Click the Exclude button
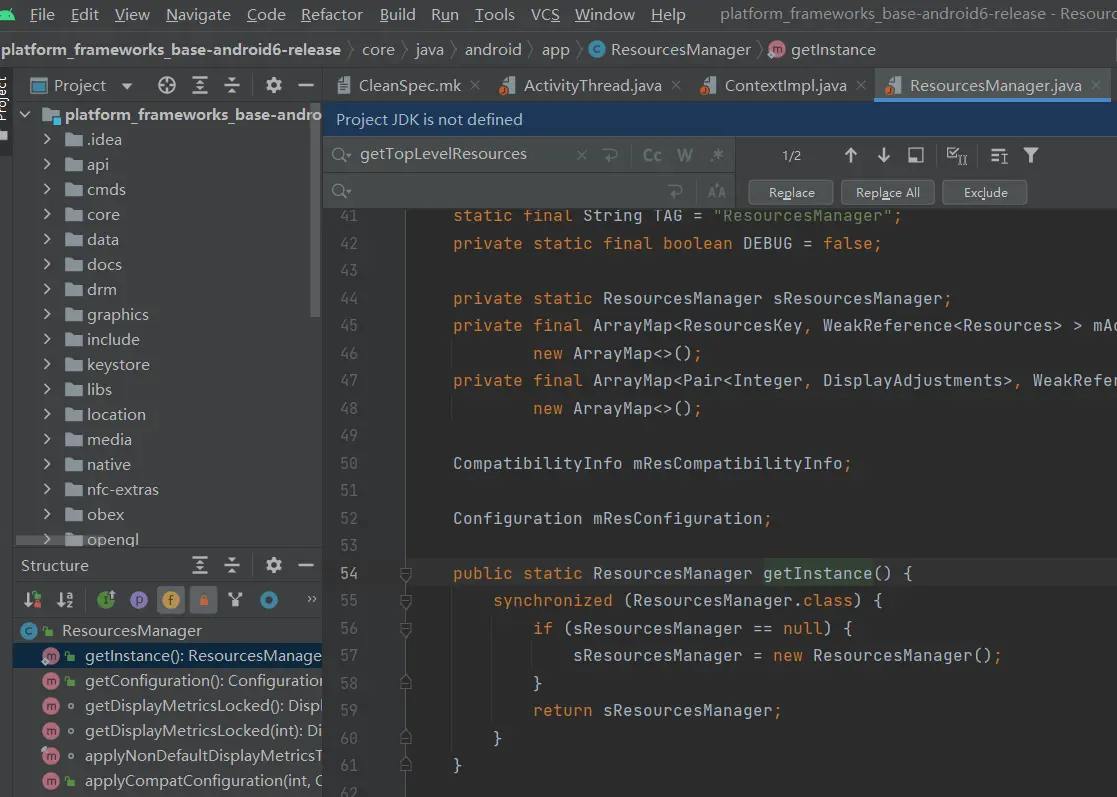This screenshot has width=1117, height=797. click(x=985, y=192)
